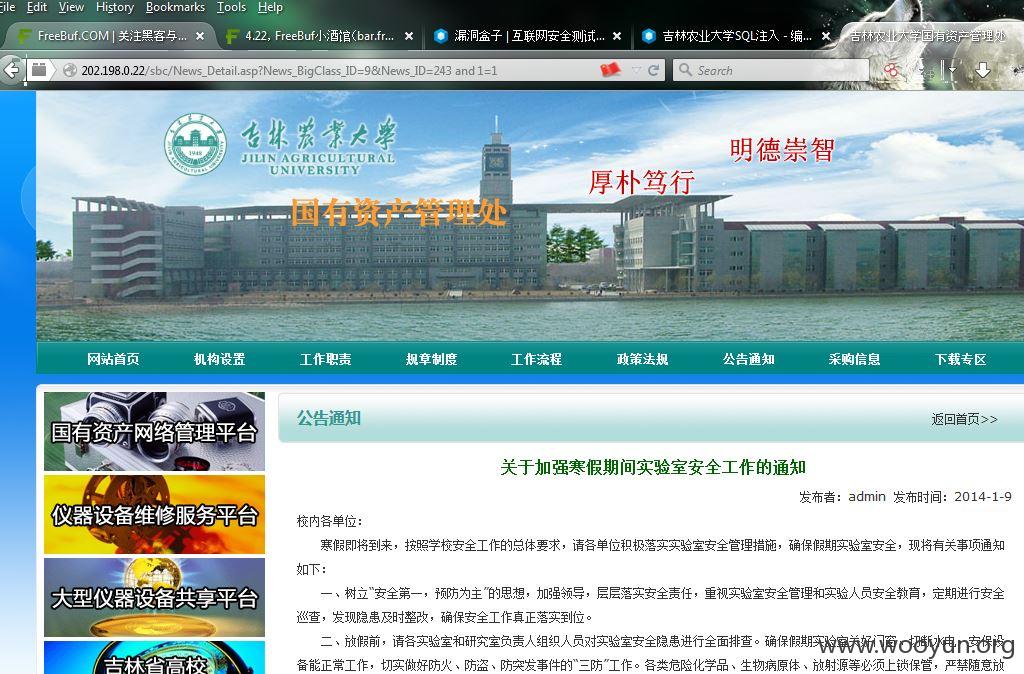Click the folder icon beside the back arrow
The width and height of the screenshot is (1024, 674).
39,69
